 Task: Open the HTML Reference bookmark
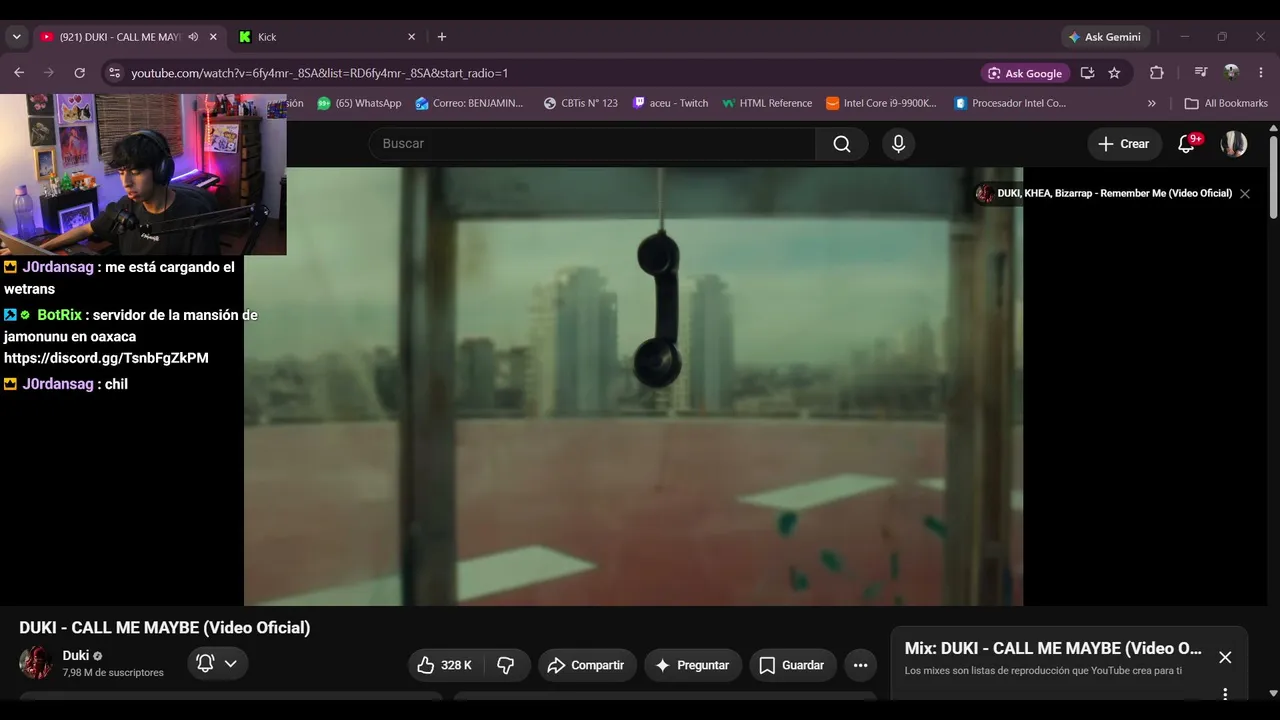(x=767, y=103)
